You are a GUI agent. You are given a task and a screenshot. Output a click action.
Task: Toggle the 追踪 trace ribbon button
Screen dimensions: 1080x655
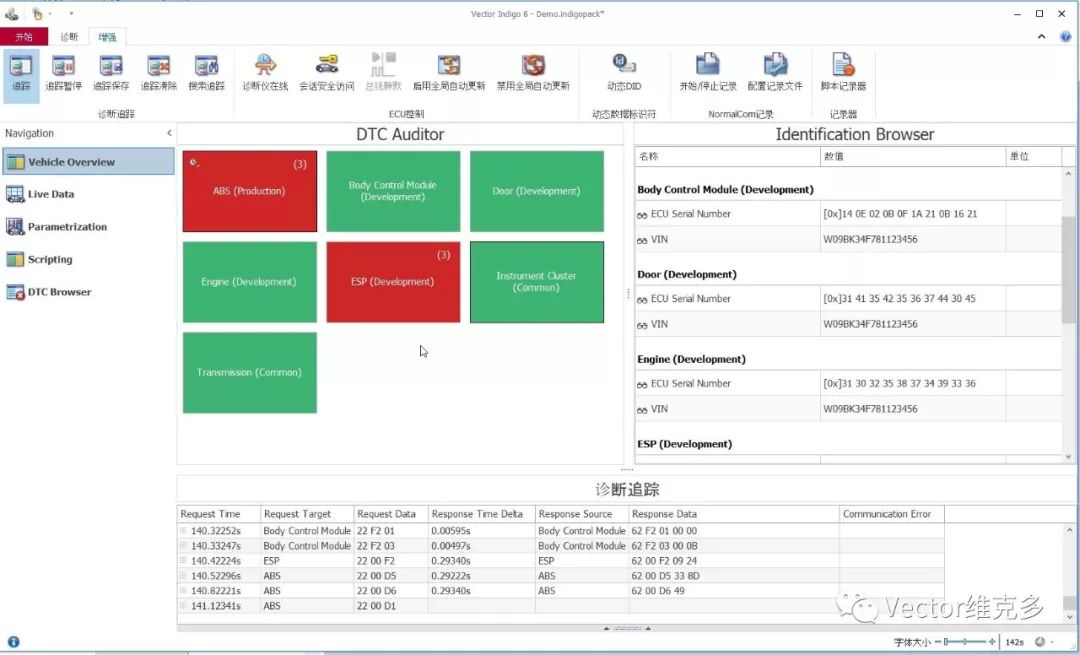tap(21, 74)
